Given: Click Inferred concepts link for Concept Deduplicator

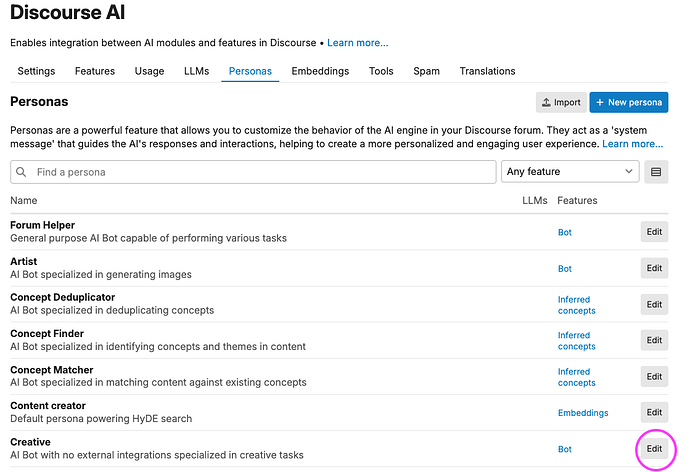Looking at the screenshot, I should (x=576, y=305).
